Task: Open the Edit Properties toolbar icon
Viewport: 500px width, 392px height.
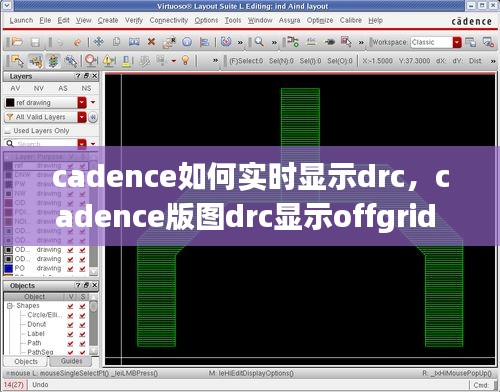Action: [169, 42]
